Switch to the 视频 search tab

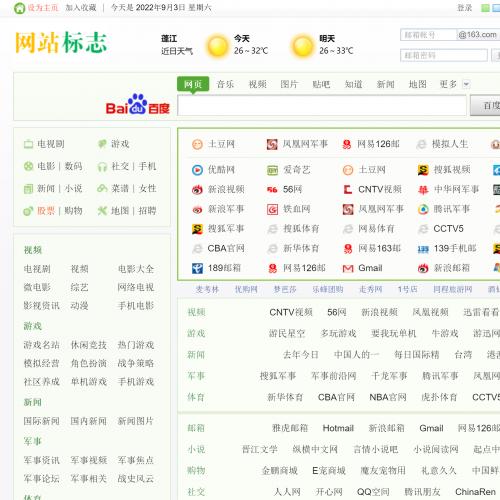tap(257, 84)
